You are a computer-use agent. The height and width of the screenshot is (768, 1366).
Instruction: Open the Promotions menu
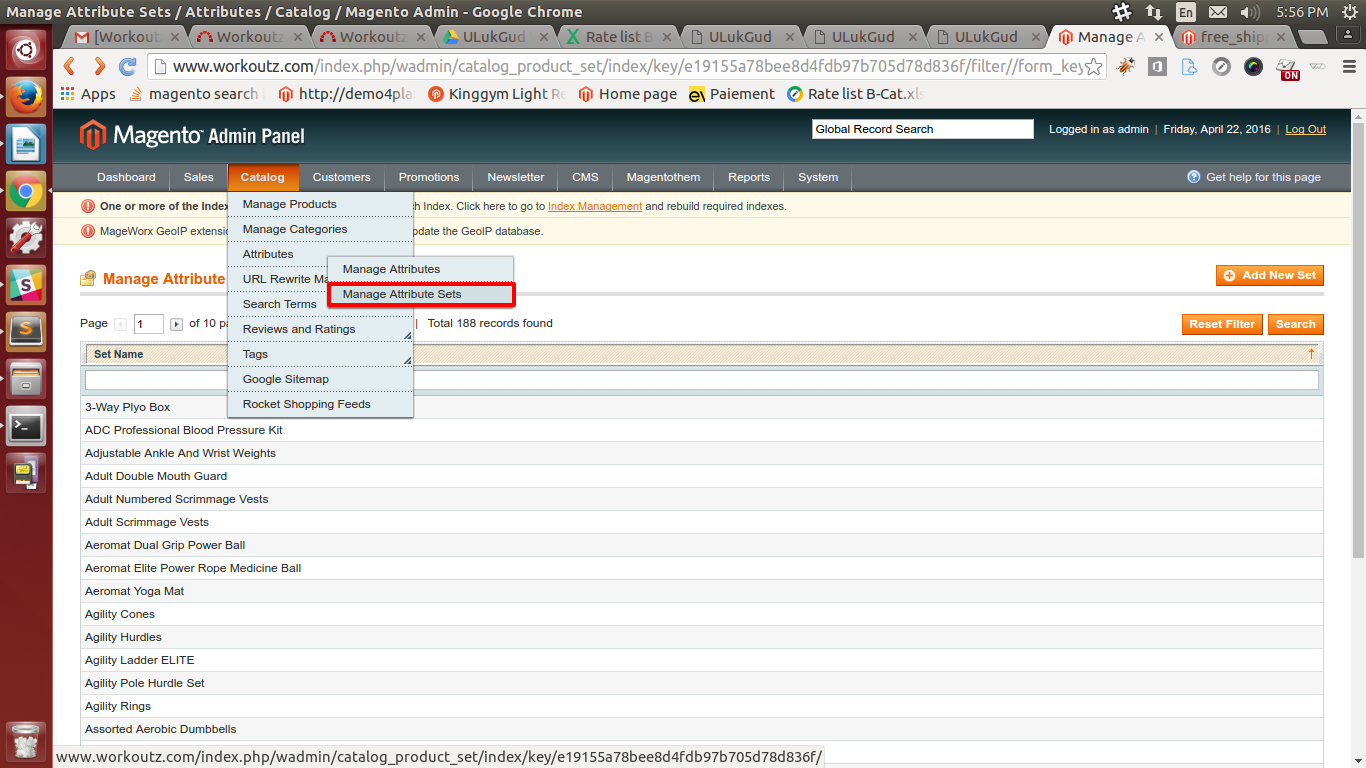coord(429,177)
